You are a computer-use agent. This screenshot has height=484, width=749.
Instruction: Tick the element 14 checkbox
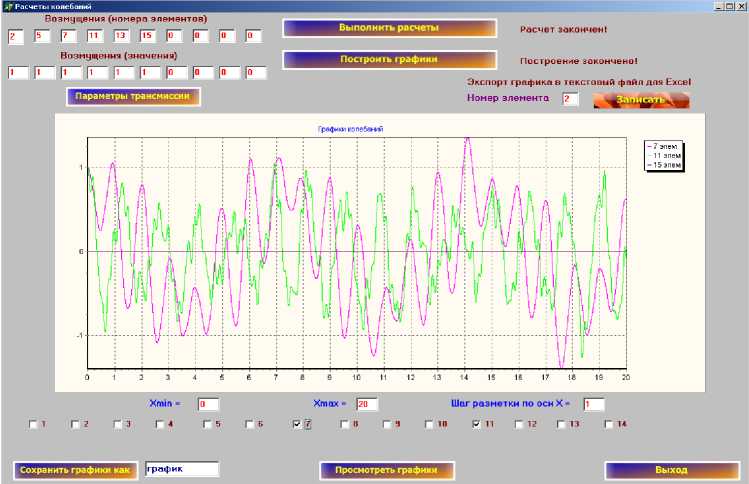[x=609, y=425]
